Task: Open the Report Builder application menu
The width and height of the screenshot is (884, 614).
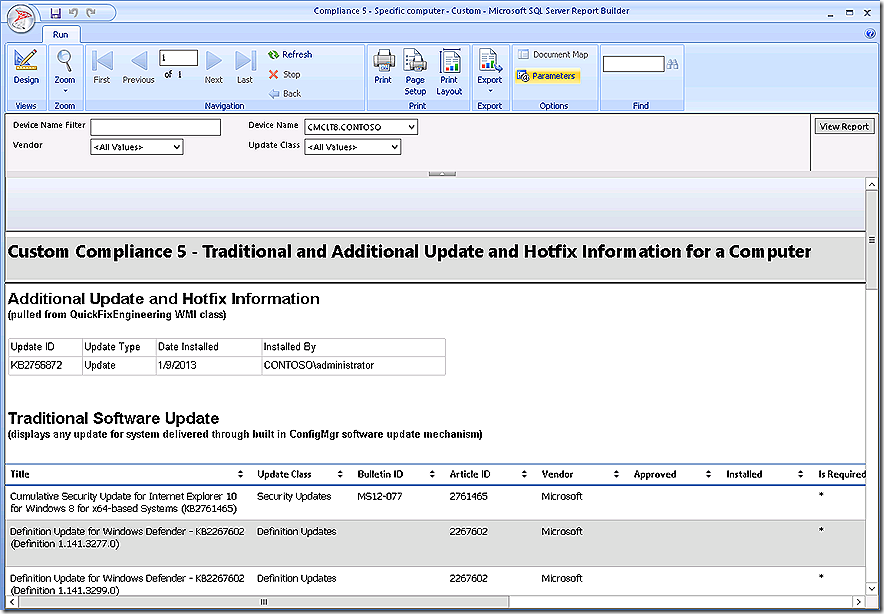Action: (20, 17)
